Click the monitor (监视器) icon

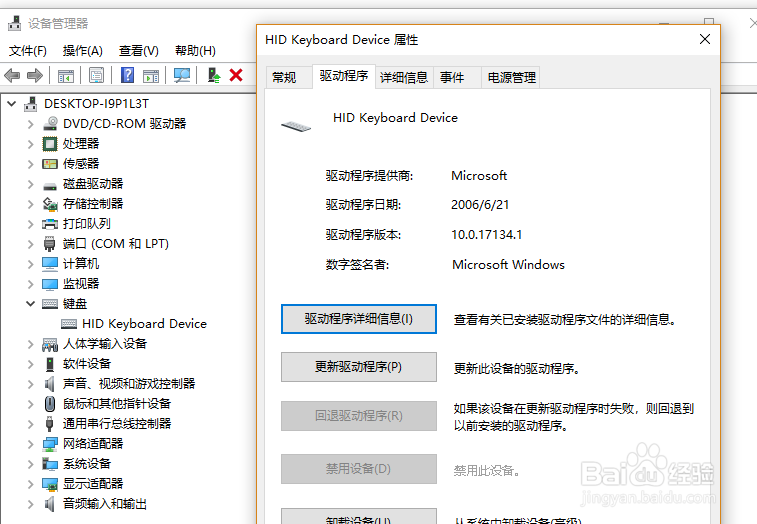(x=50, y=284)
